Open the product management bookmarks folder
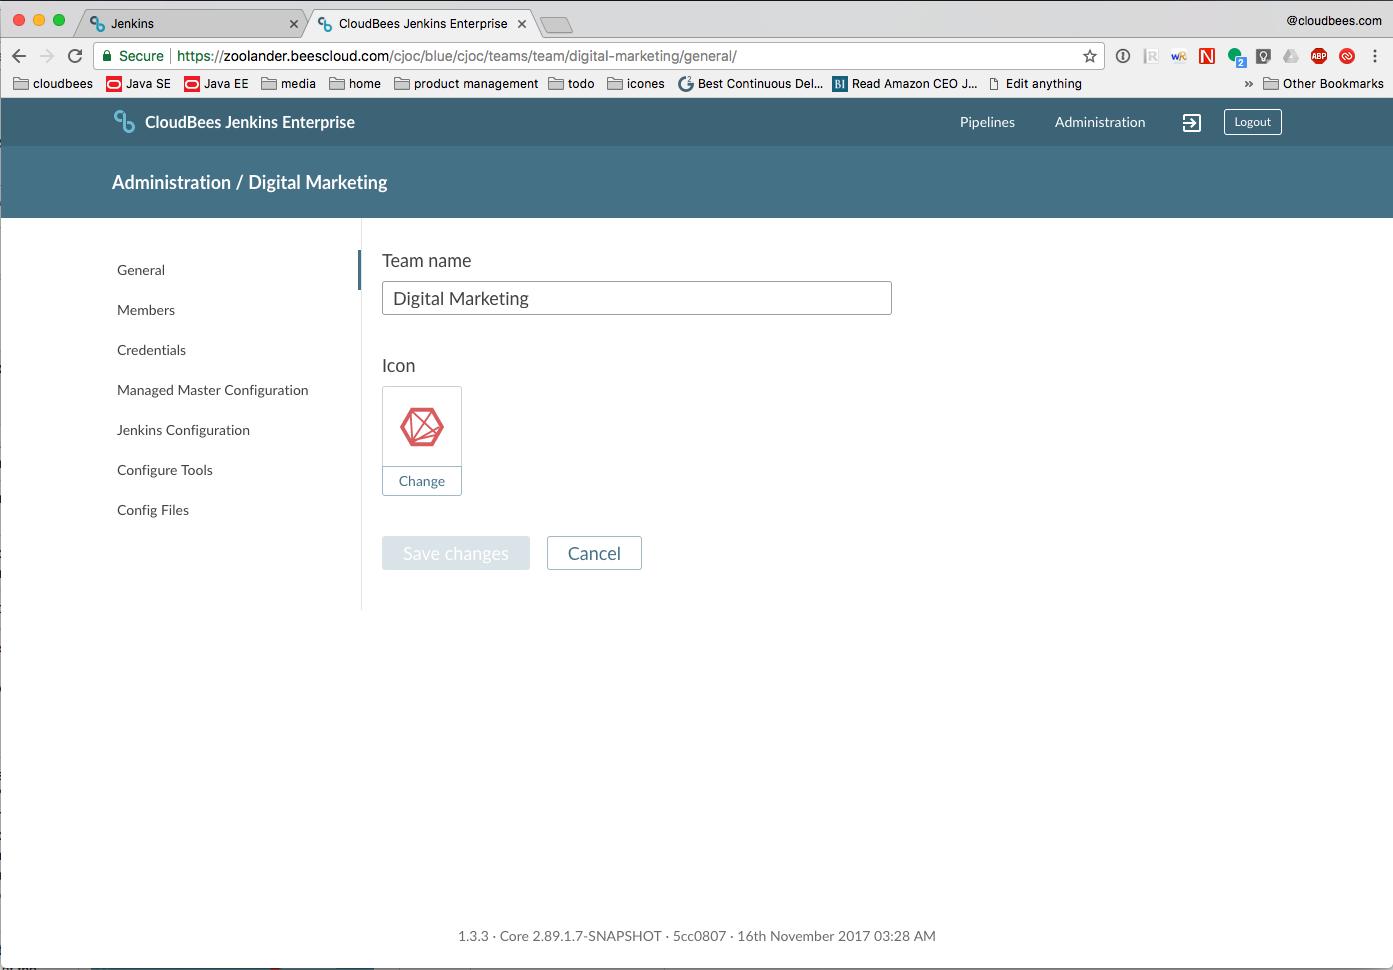 [466, 84]
